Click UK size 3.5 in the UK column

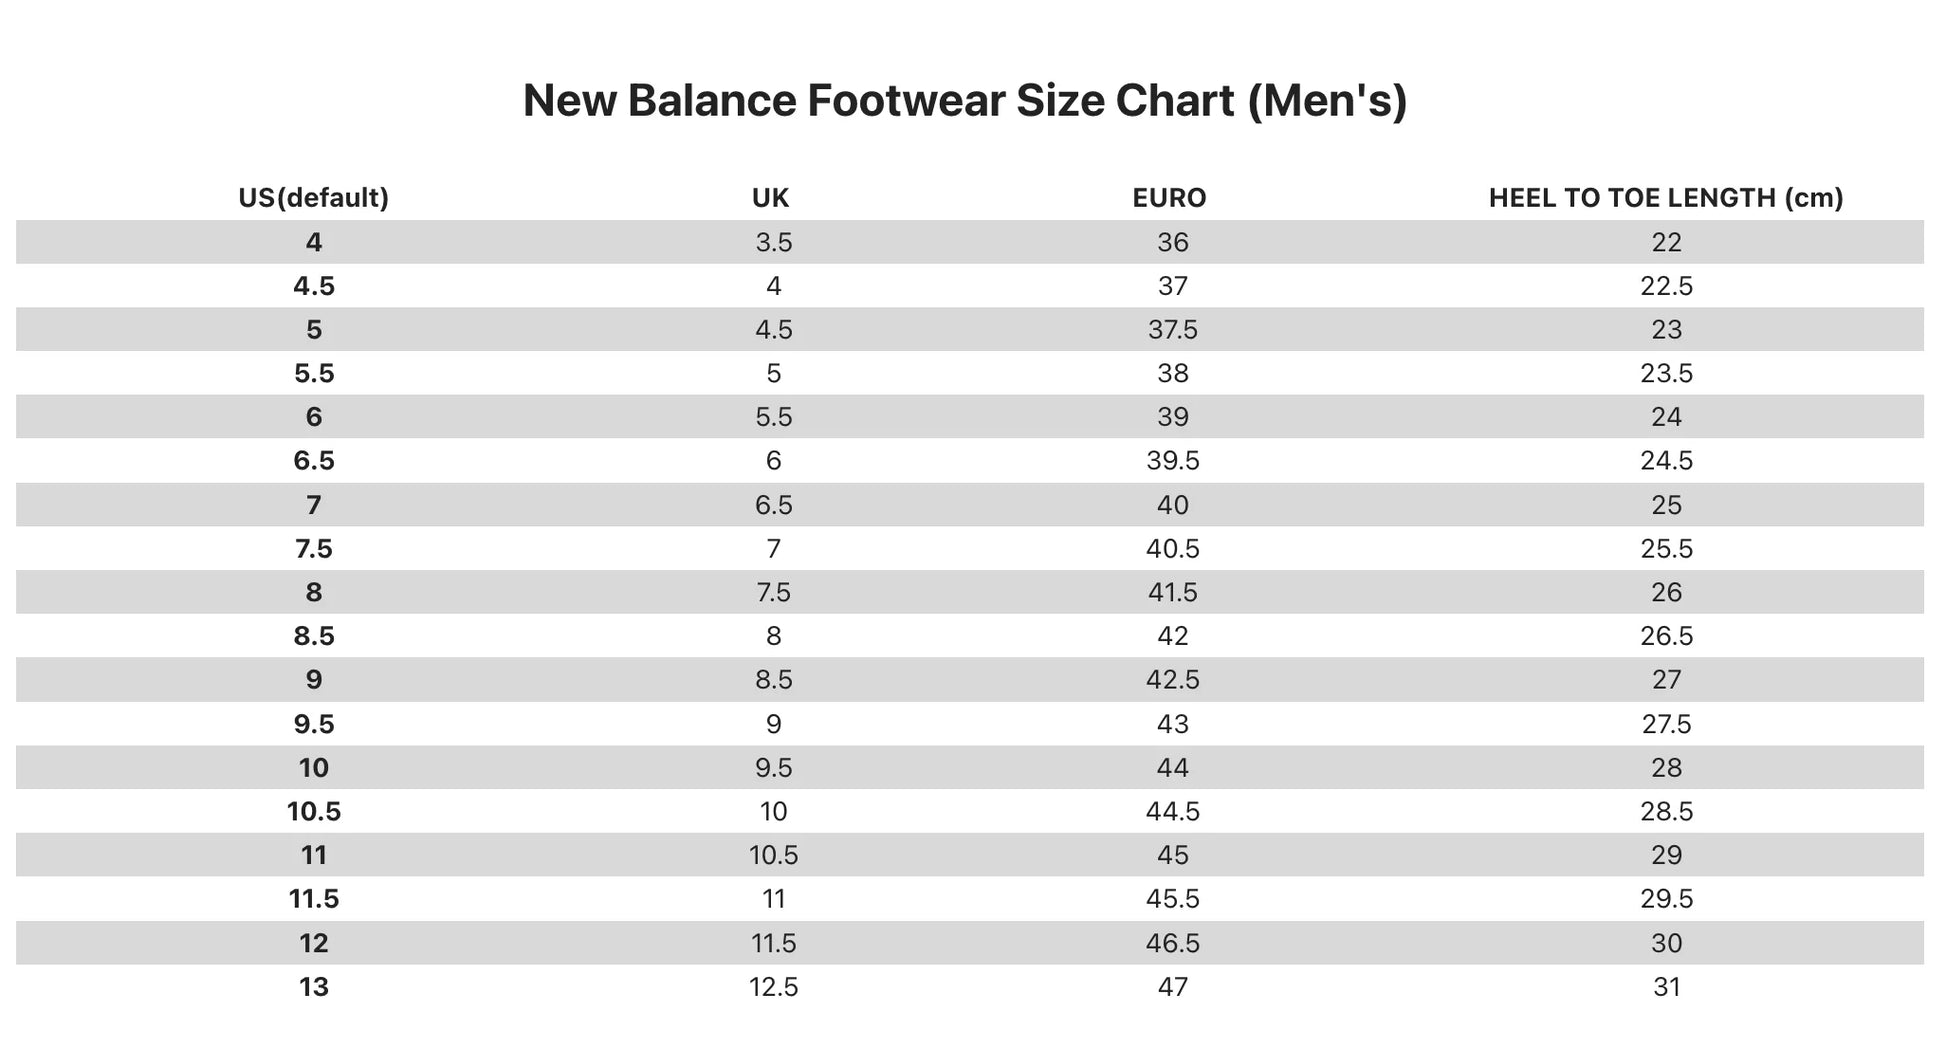coord(773,242)
